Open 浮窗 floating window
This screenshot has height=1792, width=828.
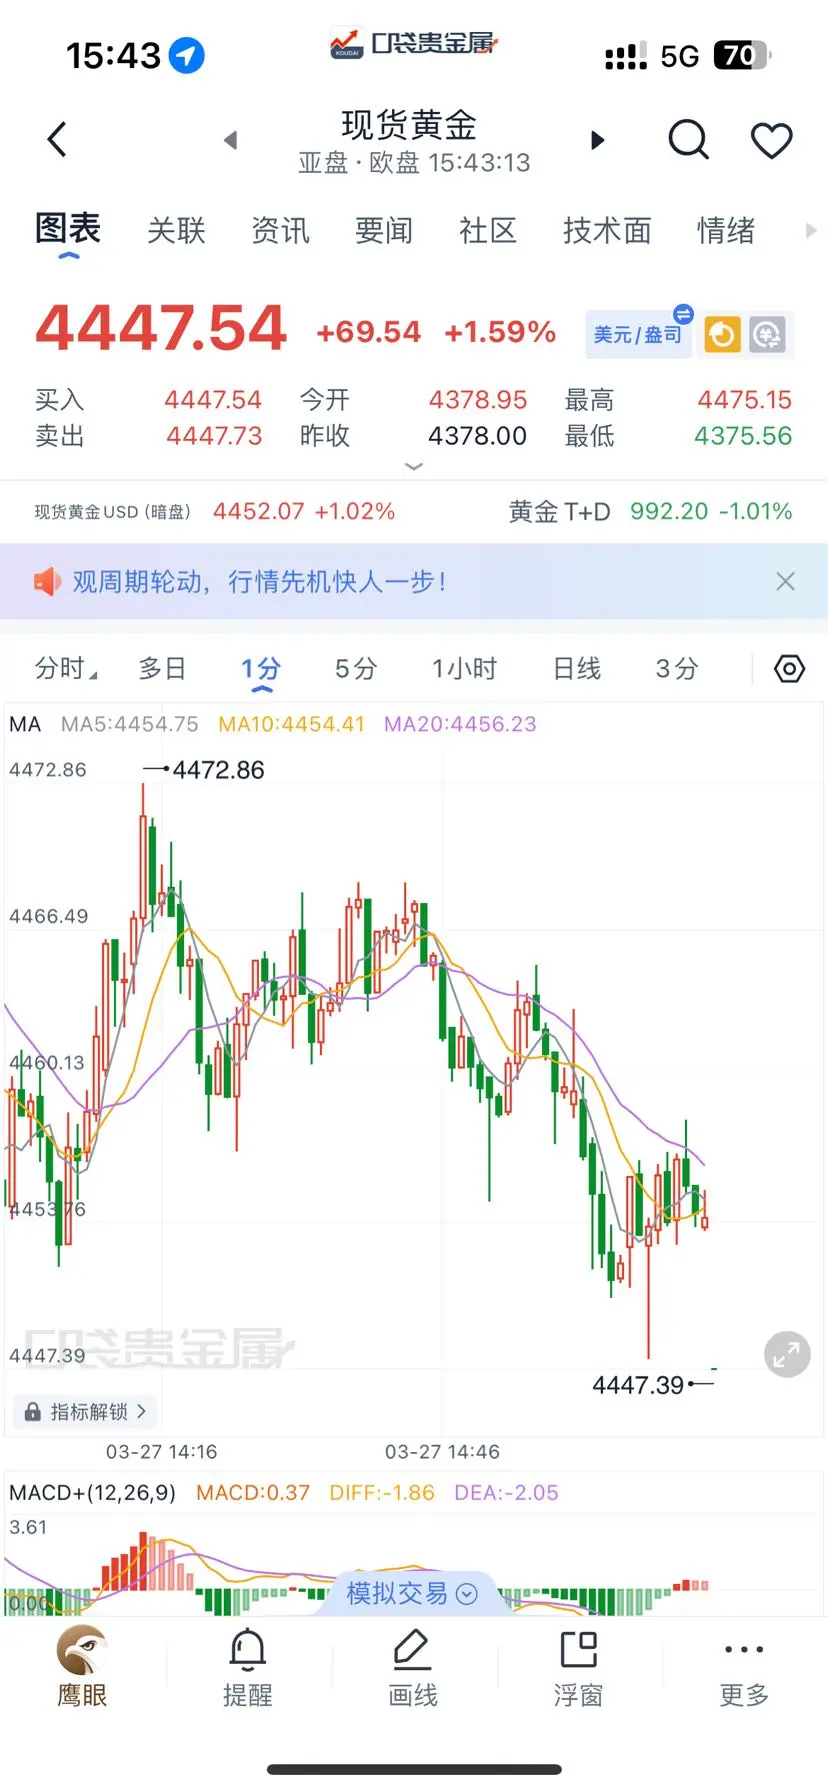[578, 1666]
